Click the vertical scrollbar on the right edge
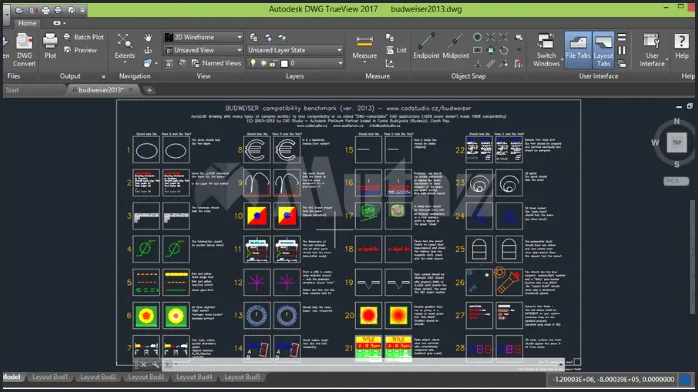This screenshot has width=698, height=392. pos(693,256)
